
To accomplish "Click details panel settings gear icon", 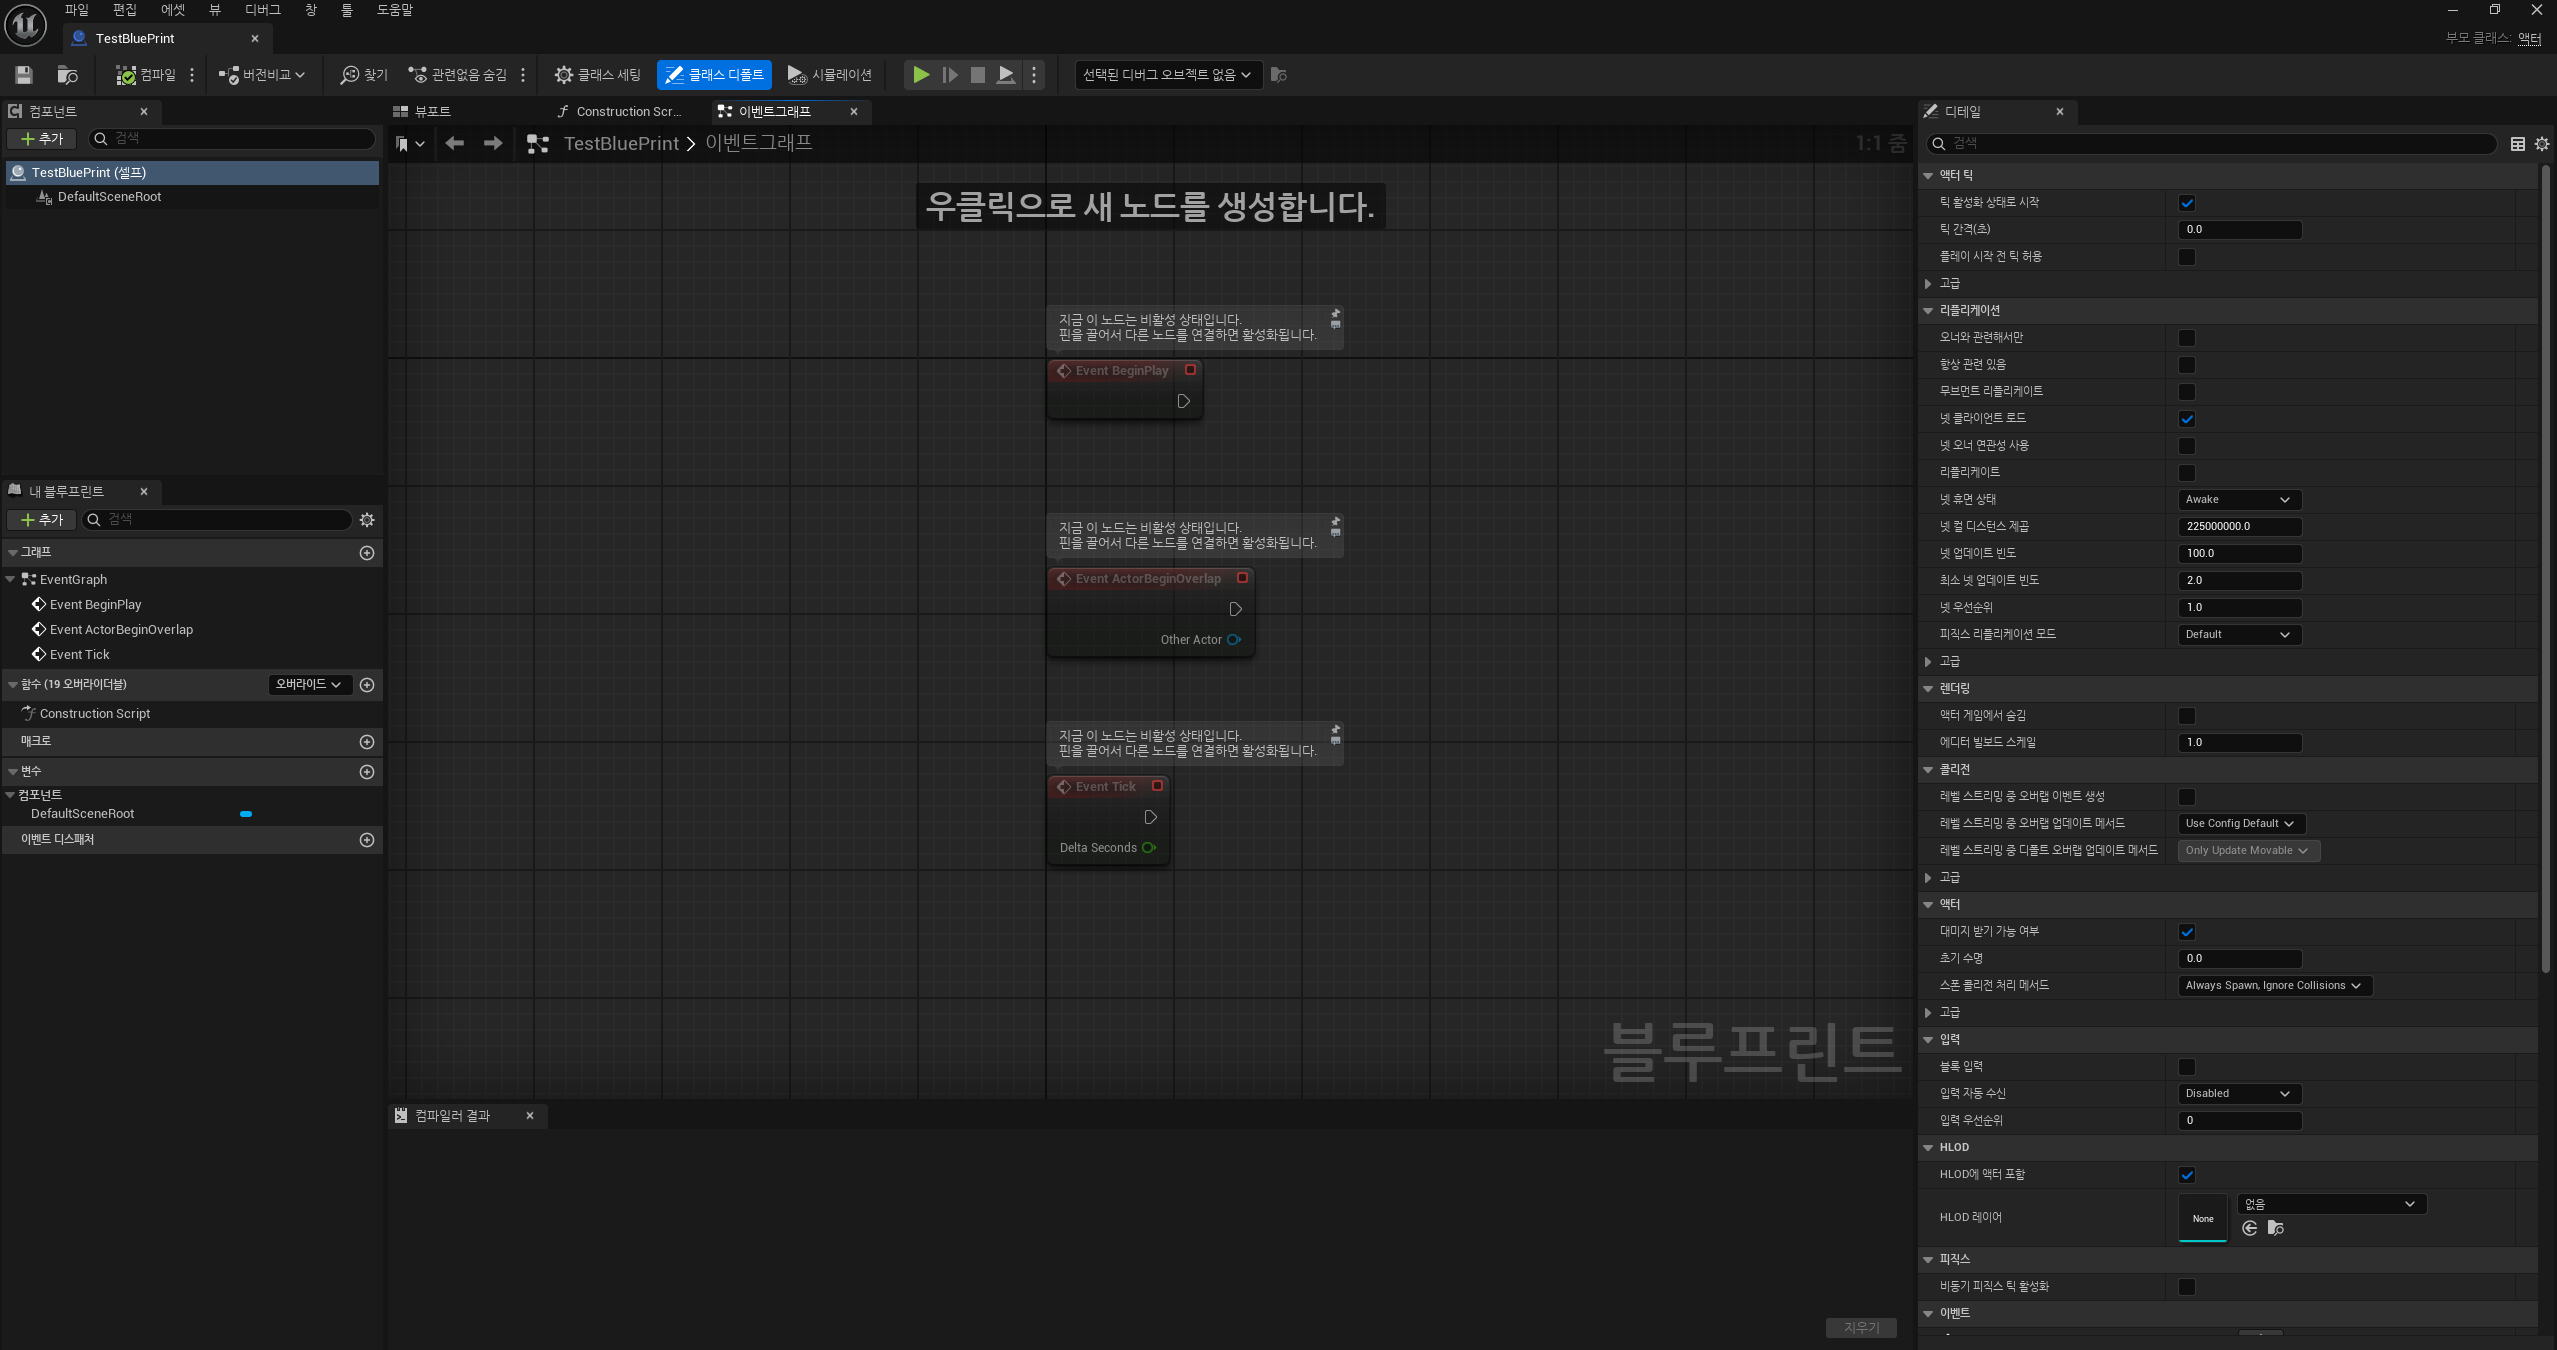I will tap(2541, 144).
